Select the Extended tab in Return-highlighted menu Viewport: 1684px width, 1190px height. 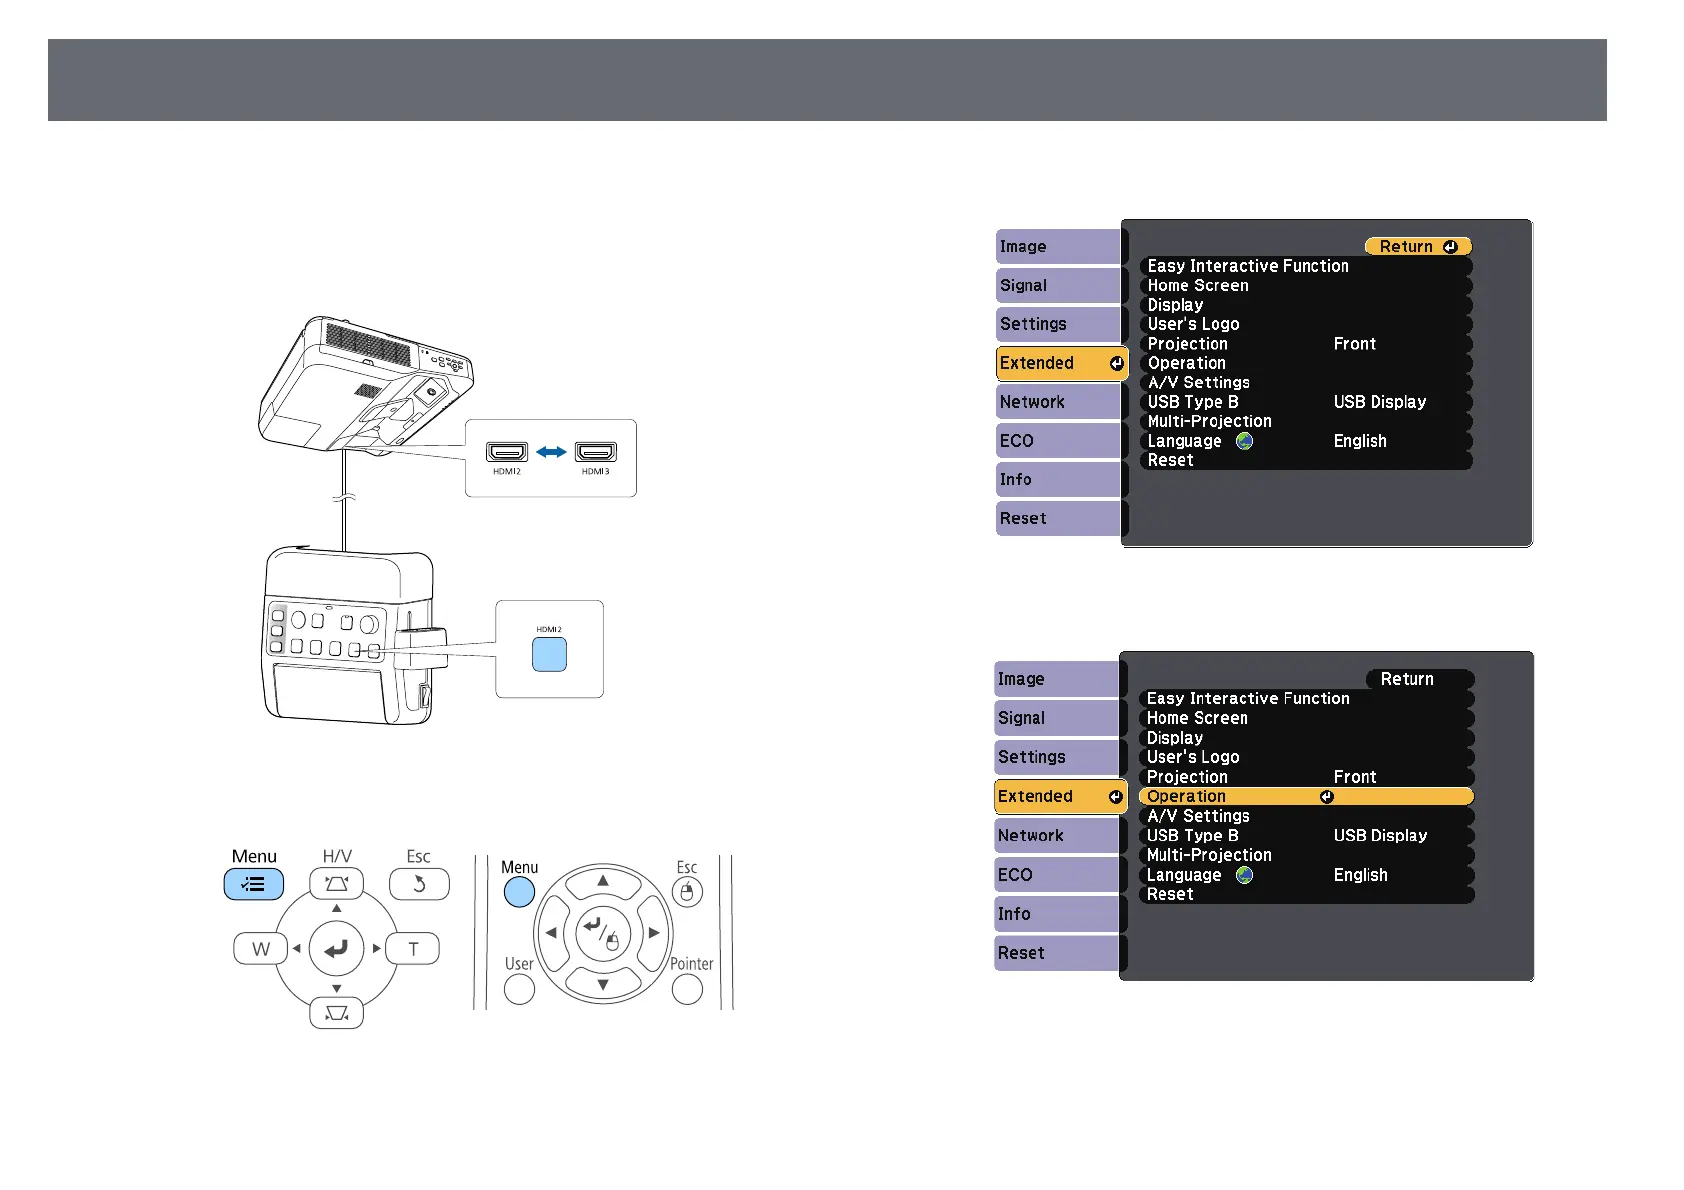point(1062,363)
